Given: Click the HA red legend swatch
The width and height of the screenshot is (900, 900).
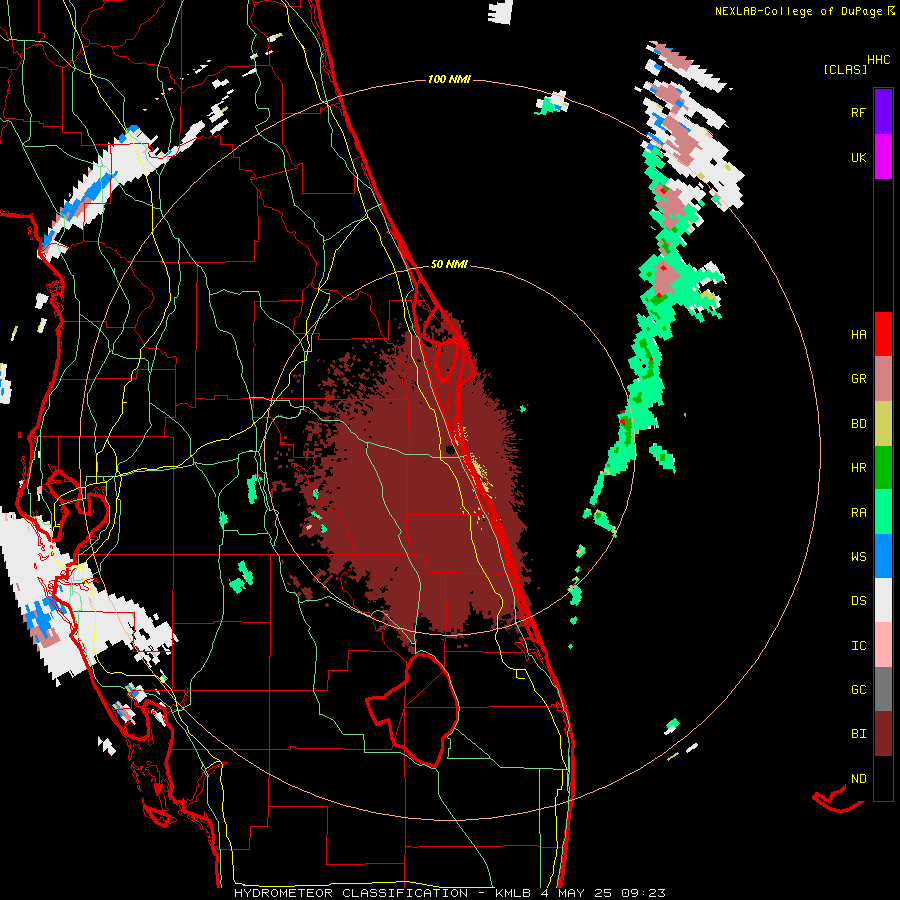Looking at the screenshot, I should tap(883, 334).
